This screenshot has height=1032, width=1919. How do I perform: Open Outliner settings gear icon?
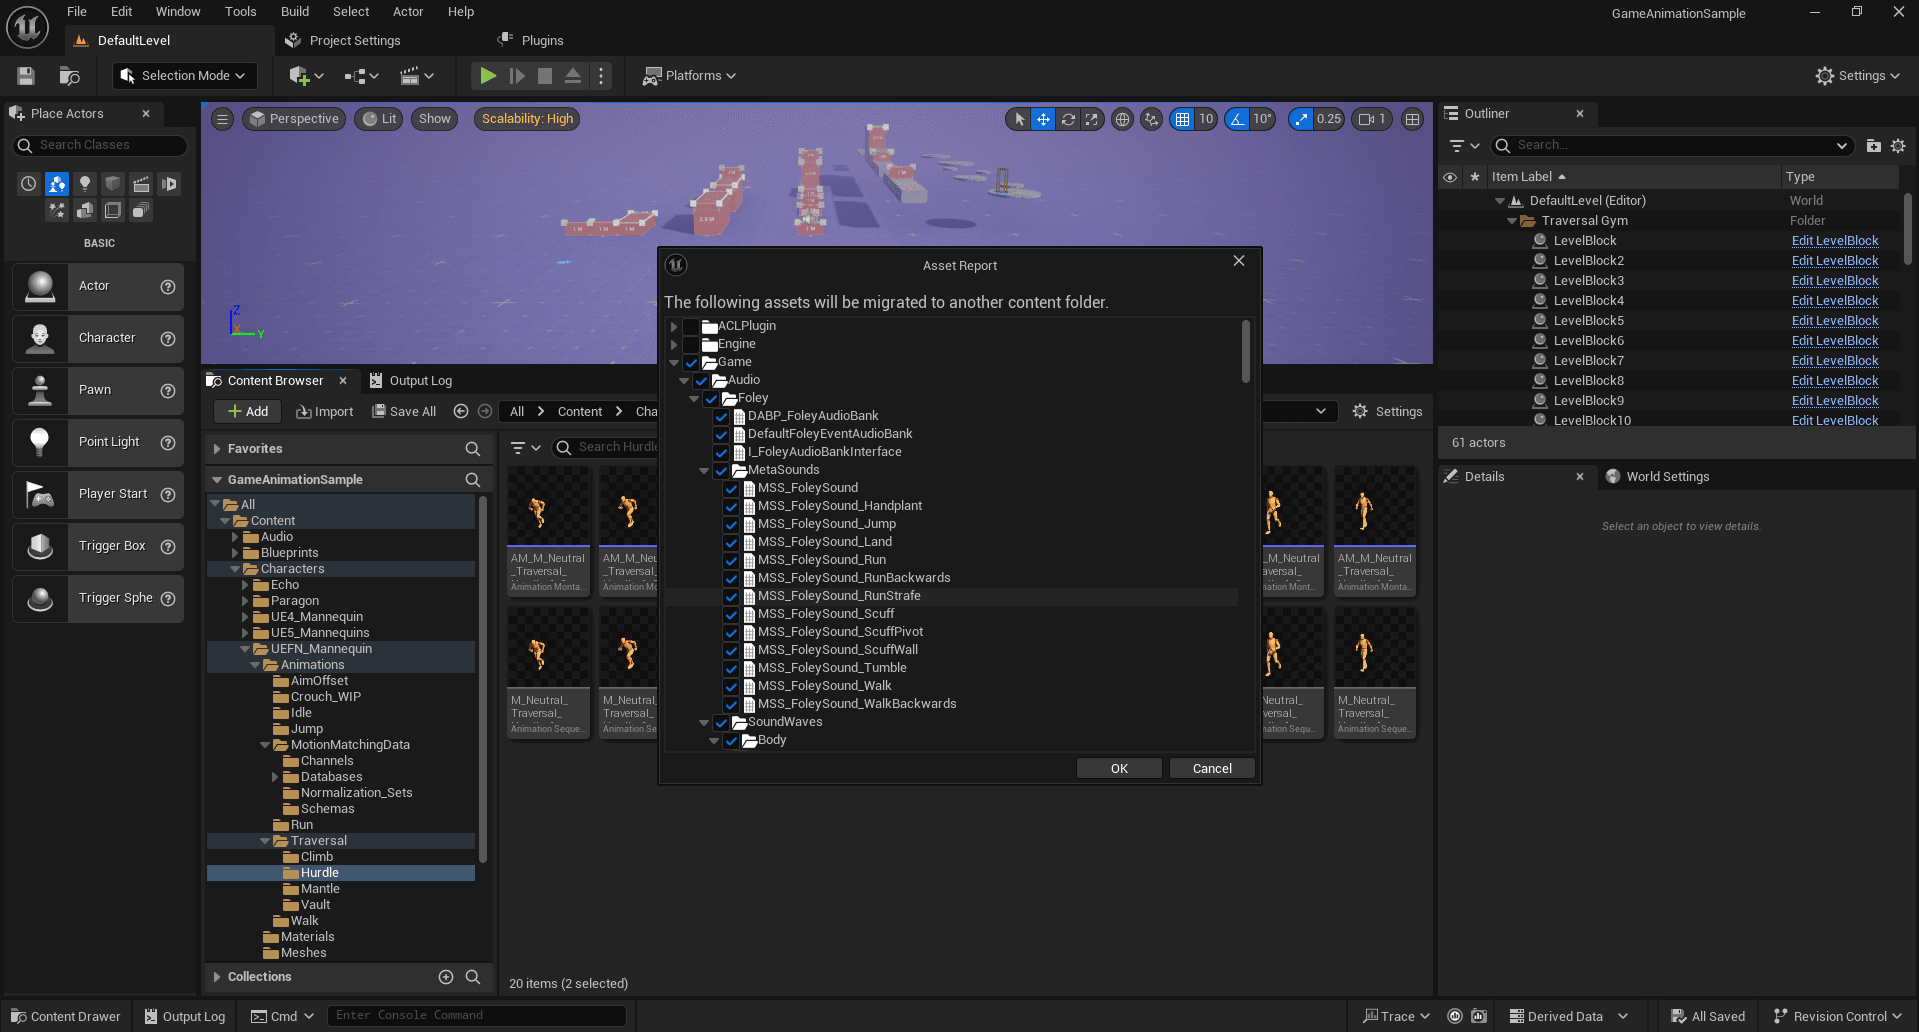coord(1898,146)
